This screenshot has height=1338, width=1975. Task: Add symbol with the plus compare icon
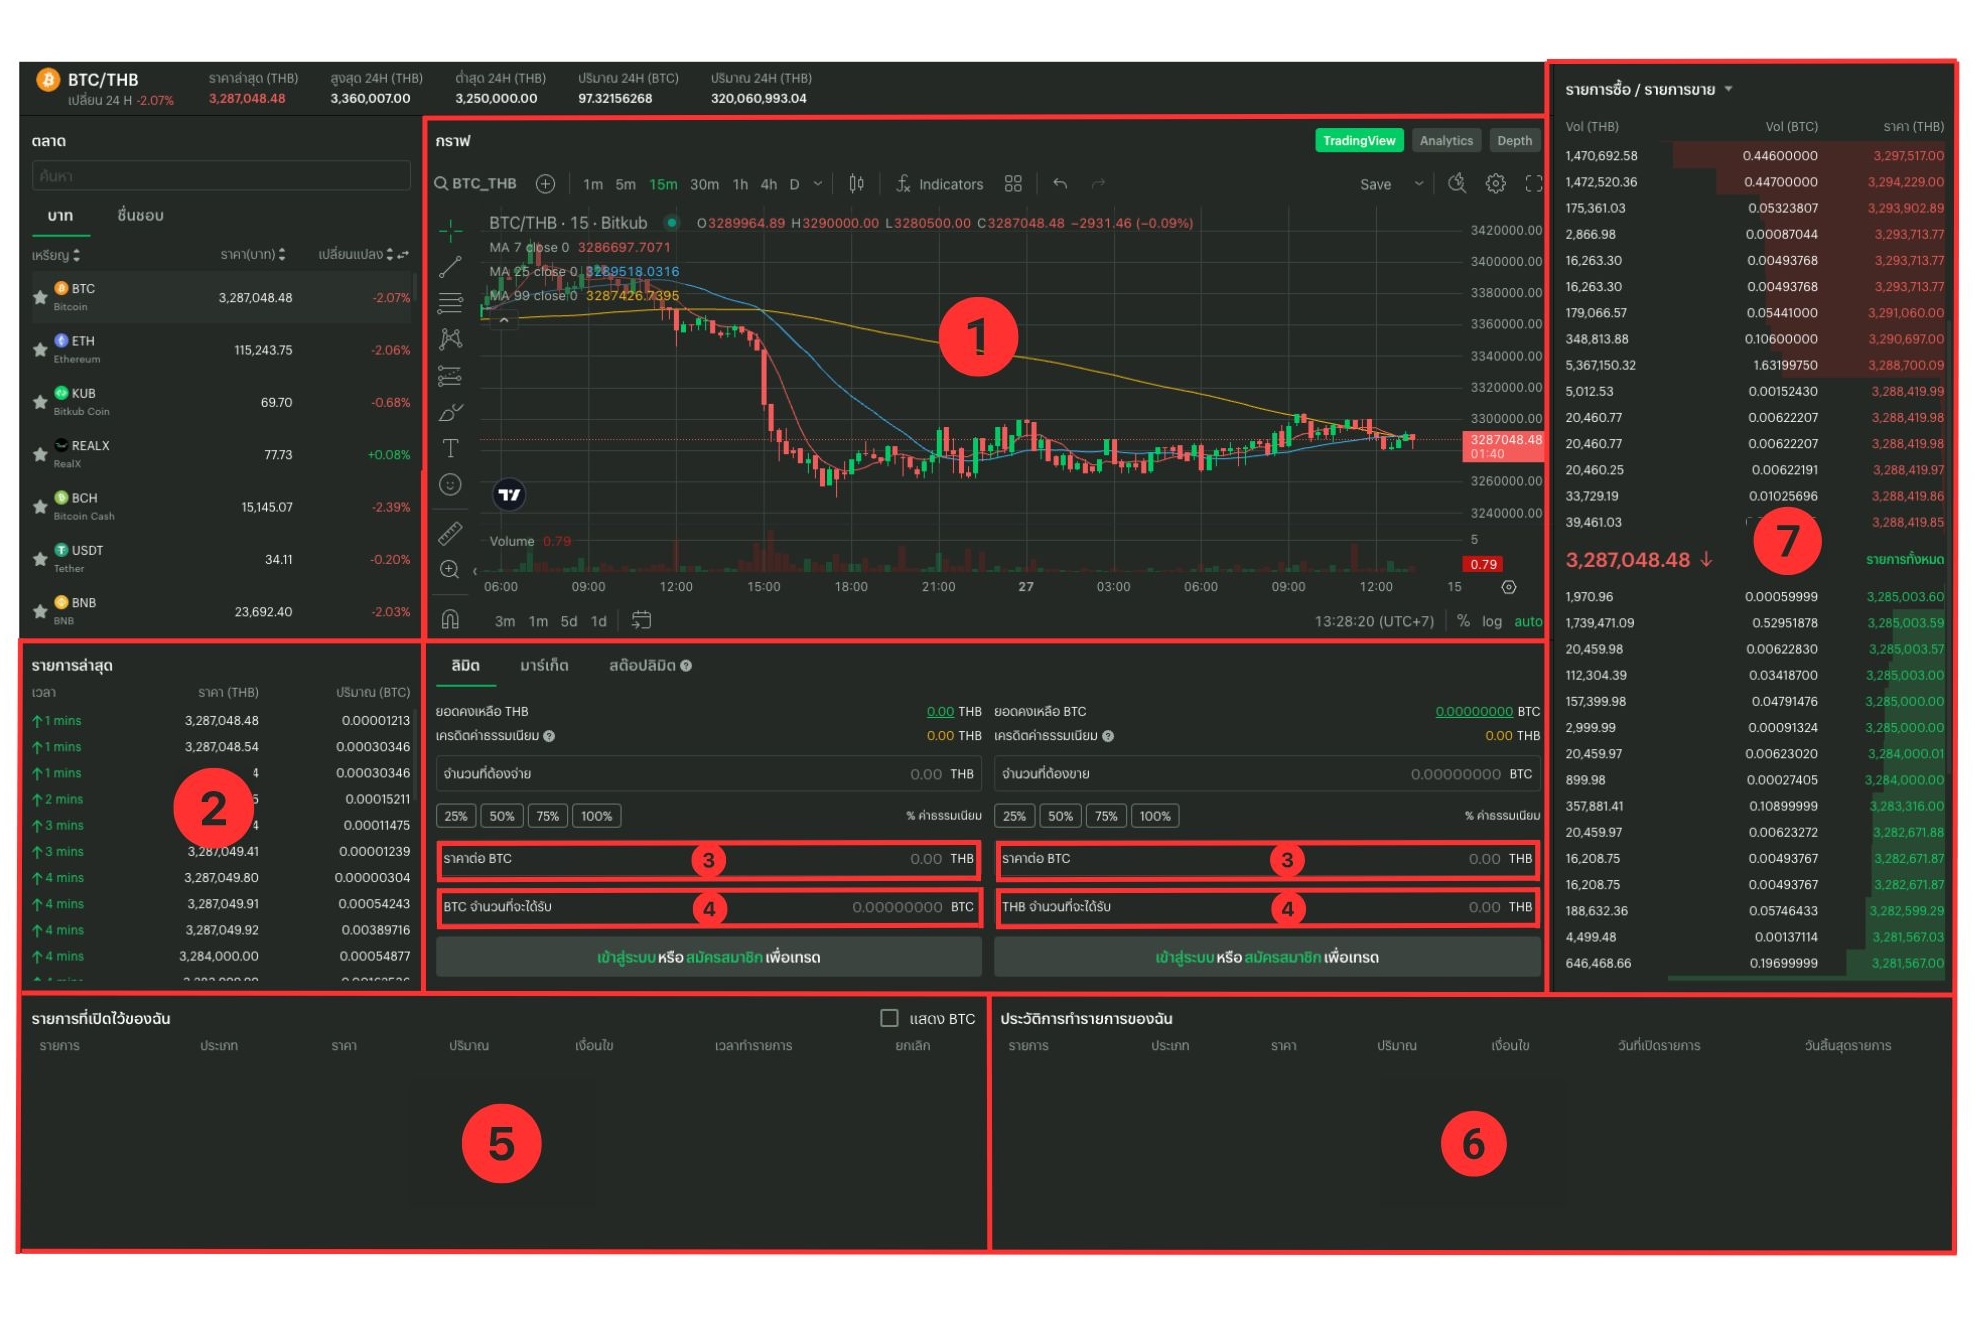click(545, 184)
